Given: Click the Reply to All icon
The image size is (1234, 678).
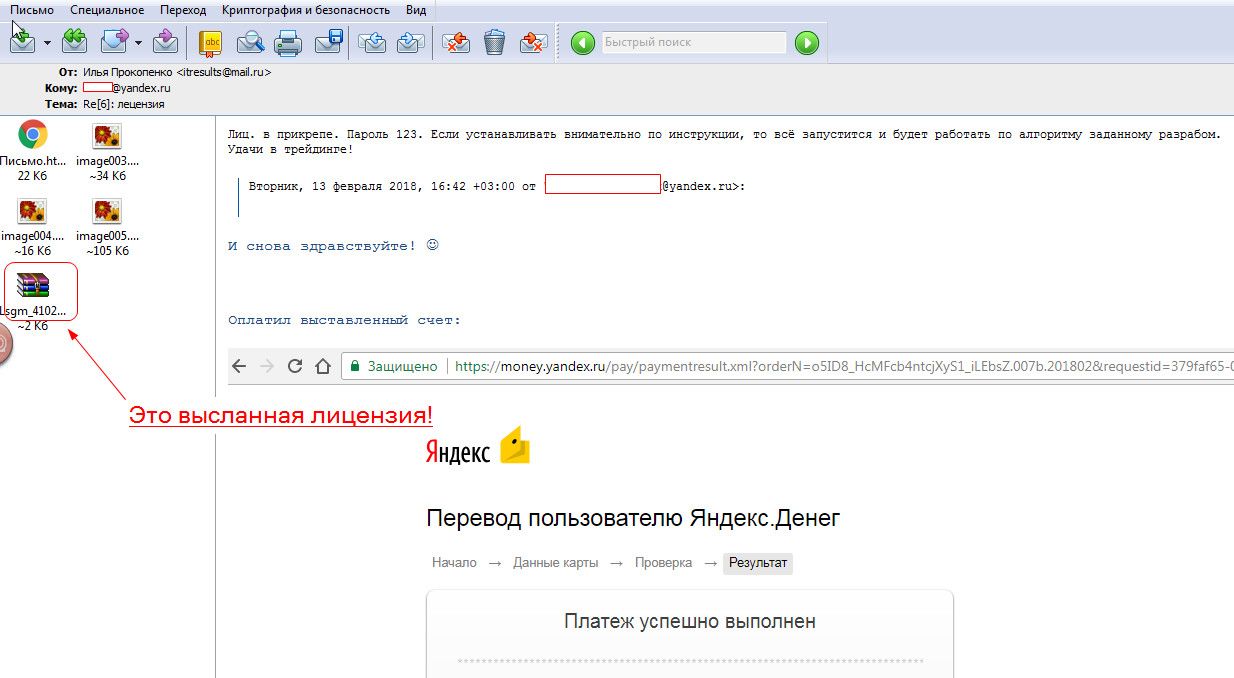Looking at the screenshot, I should point(74,42).
